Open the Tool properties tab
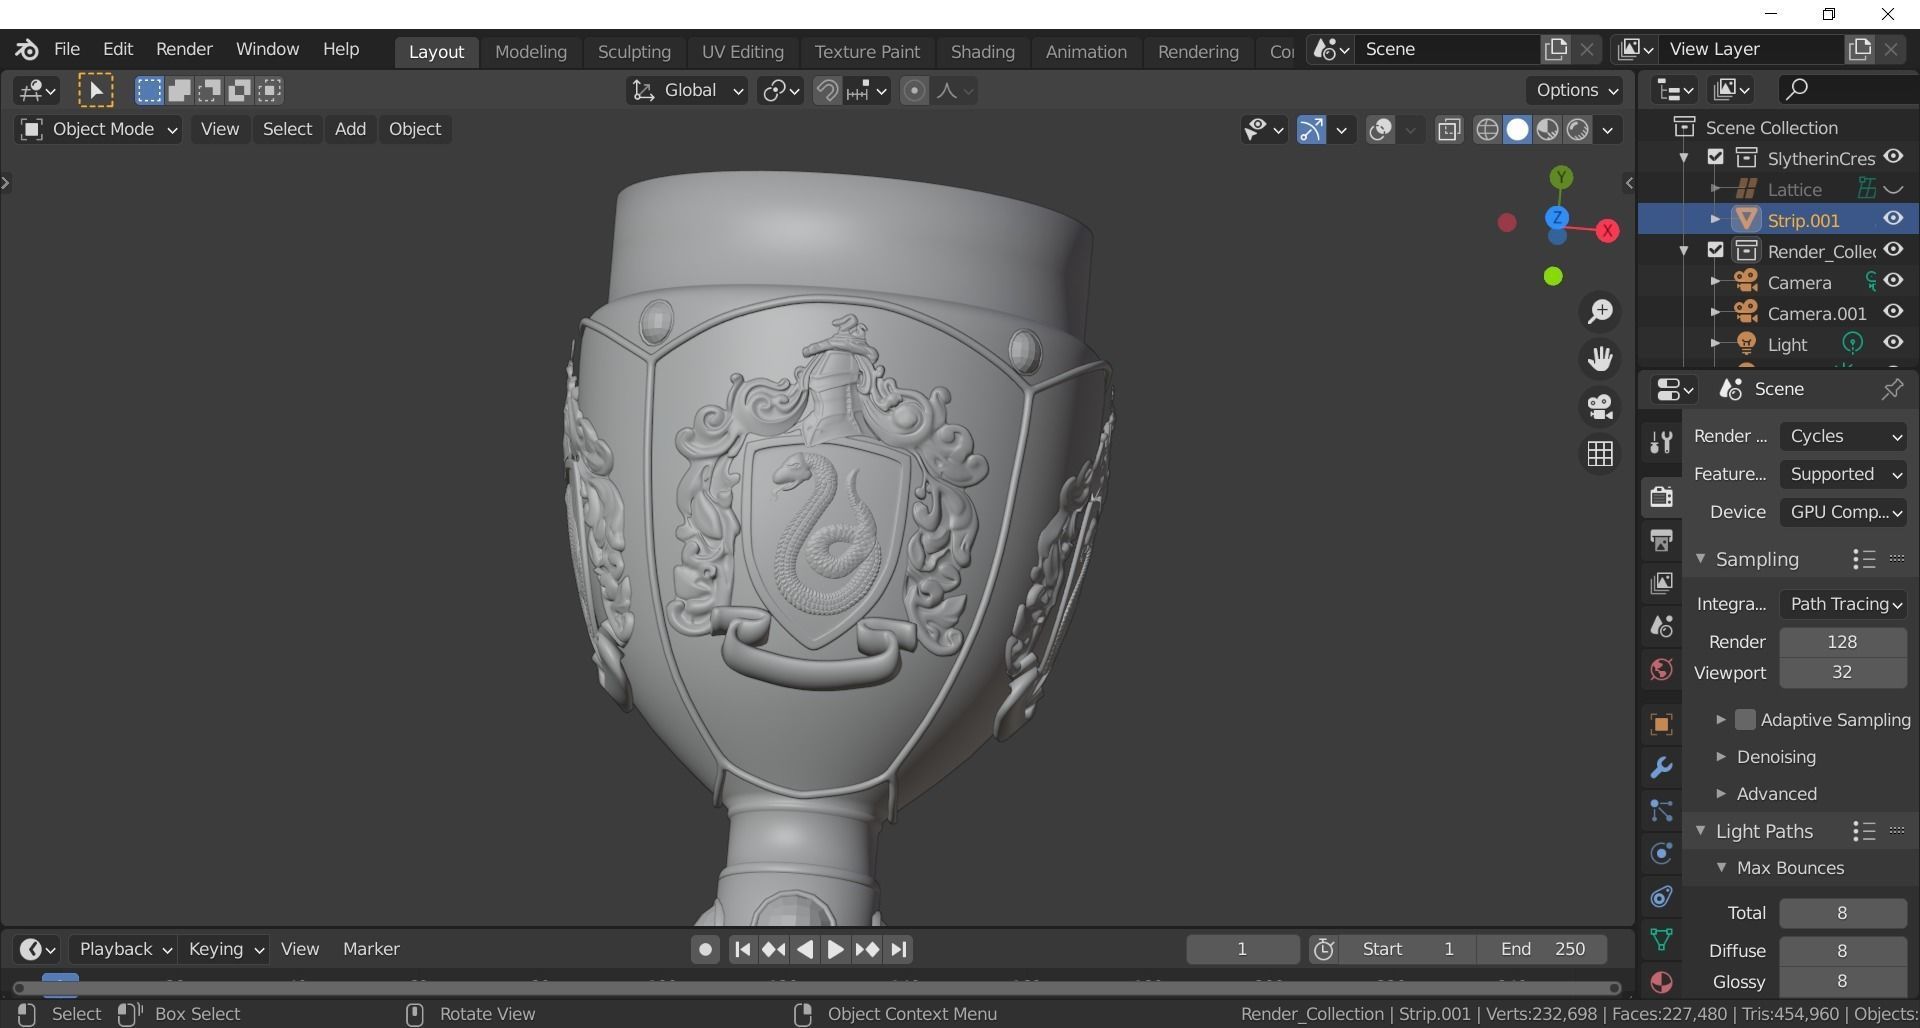 coord(1662,442)
